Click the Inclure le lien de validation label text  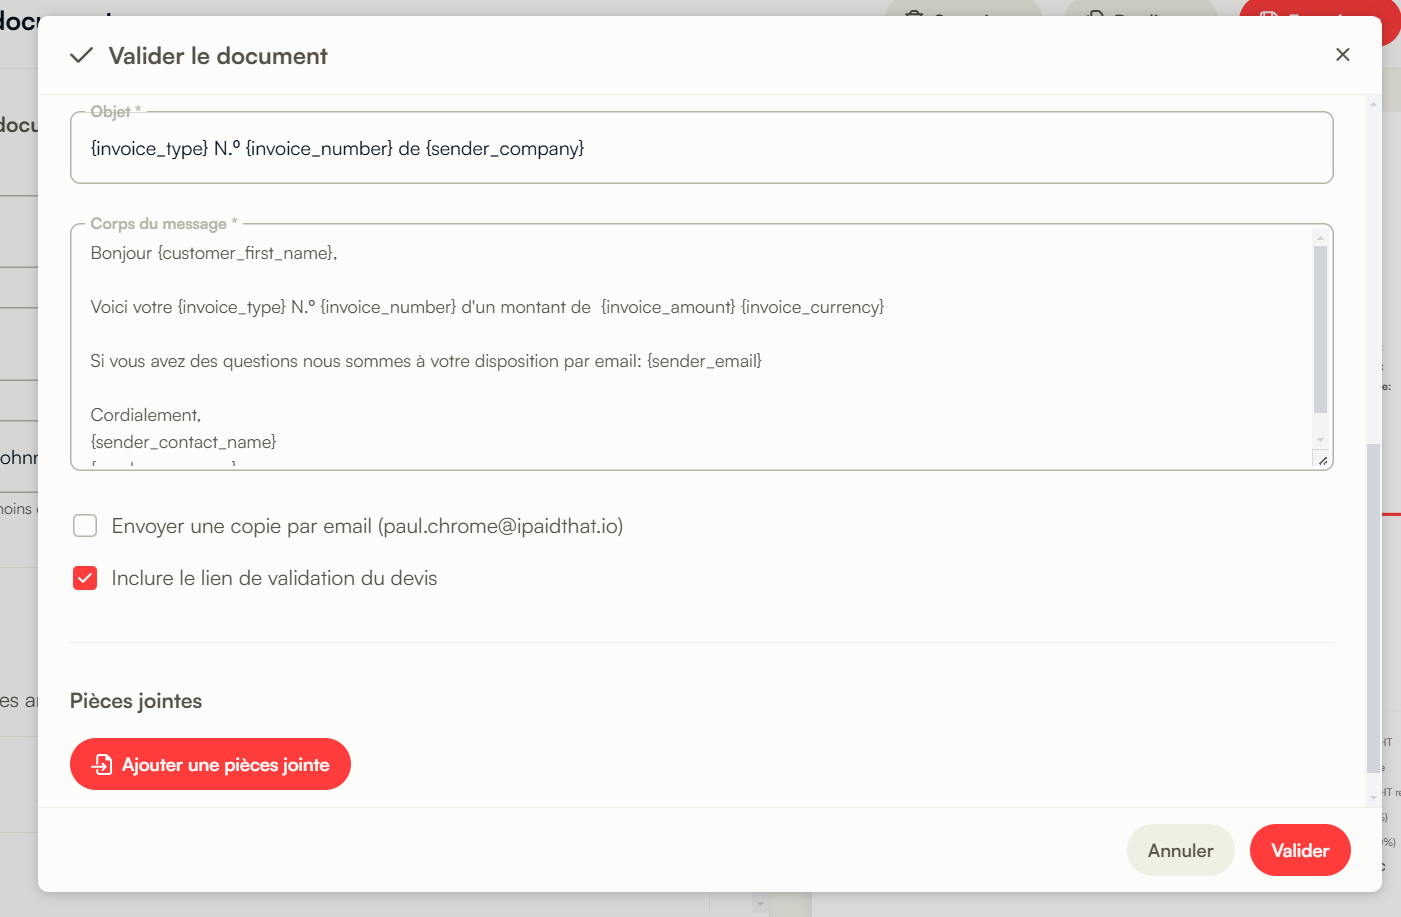coord(274,578)
